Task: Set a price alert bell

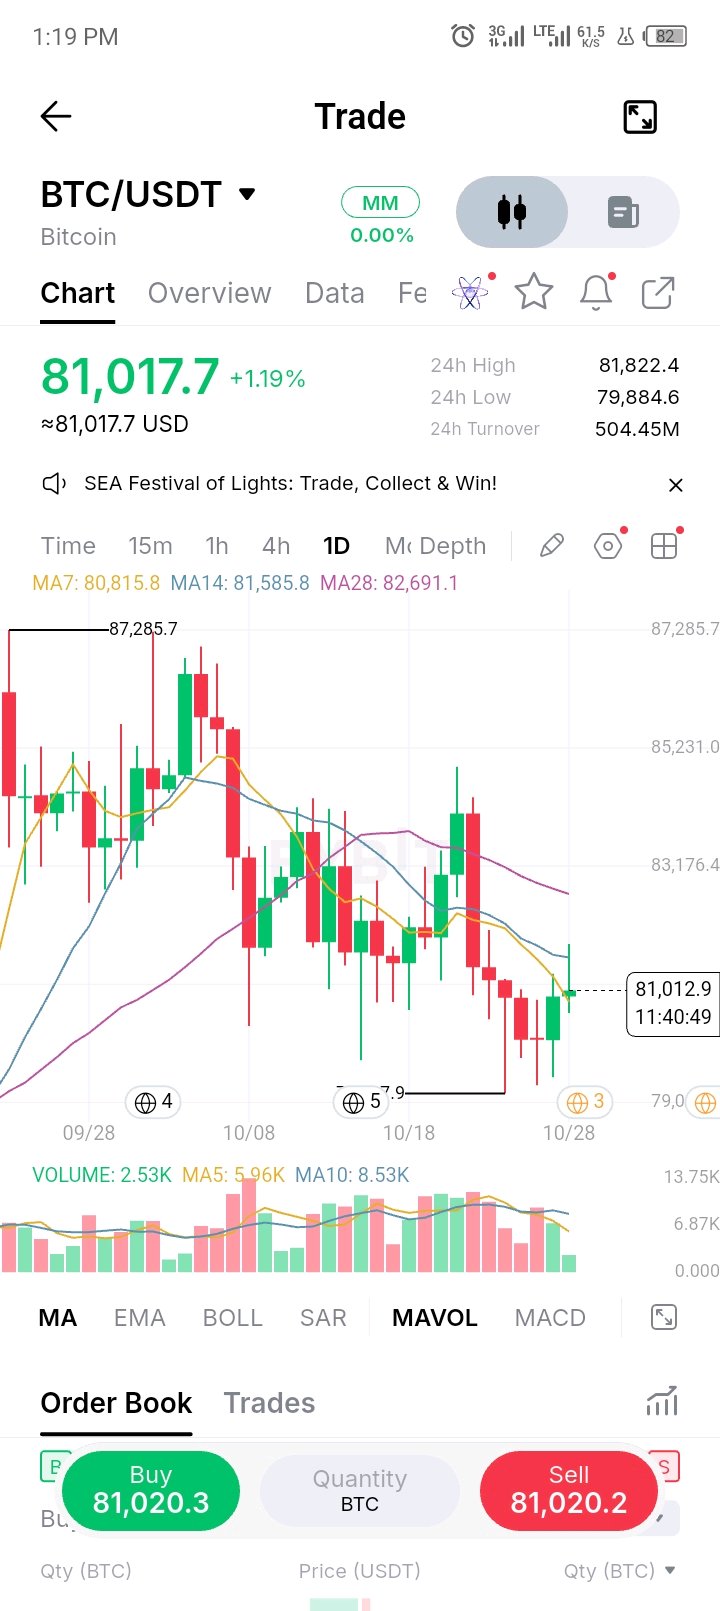Action: 596,293
